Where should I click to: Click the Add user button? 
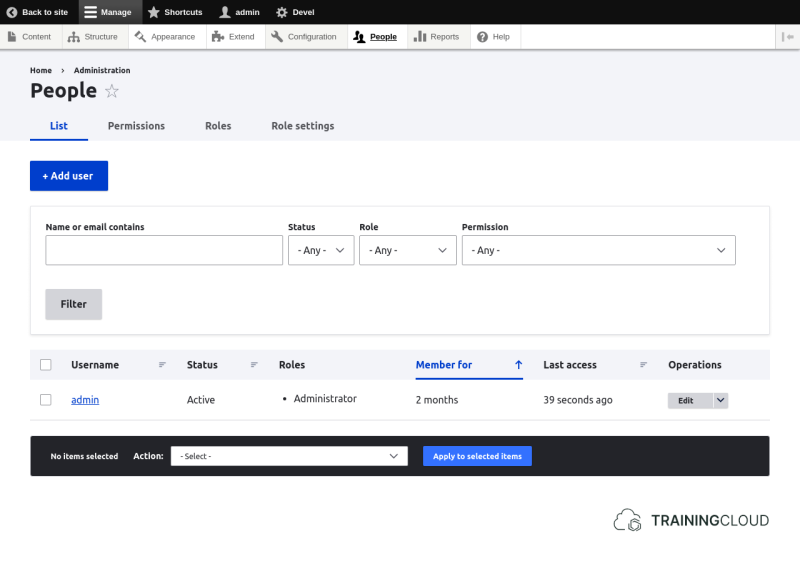coord(69,176)
